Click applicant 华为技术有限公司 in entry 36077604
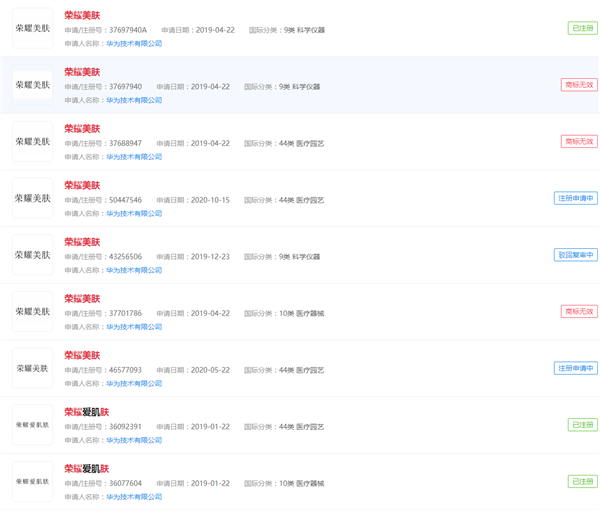 (134, 497)
